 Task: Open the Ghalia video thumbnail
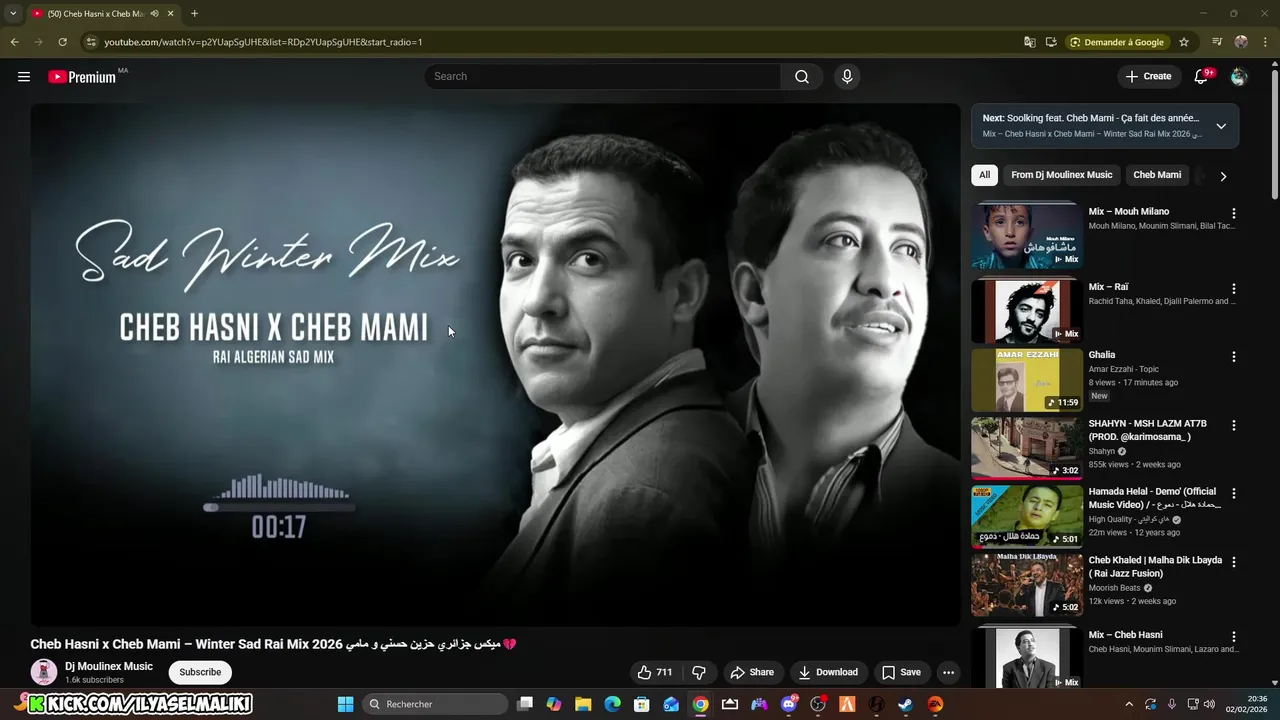point(1027,380)
